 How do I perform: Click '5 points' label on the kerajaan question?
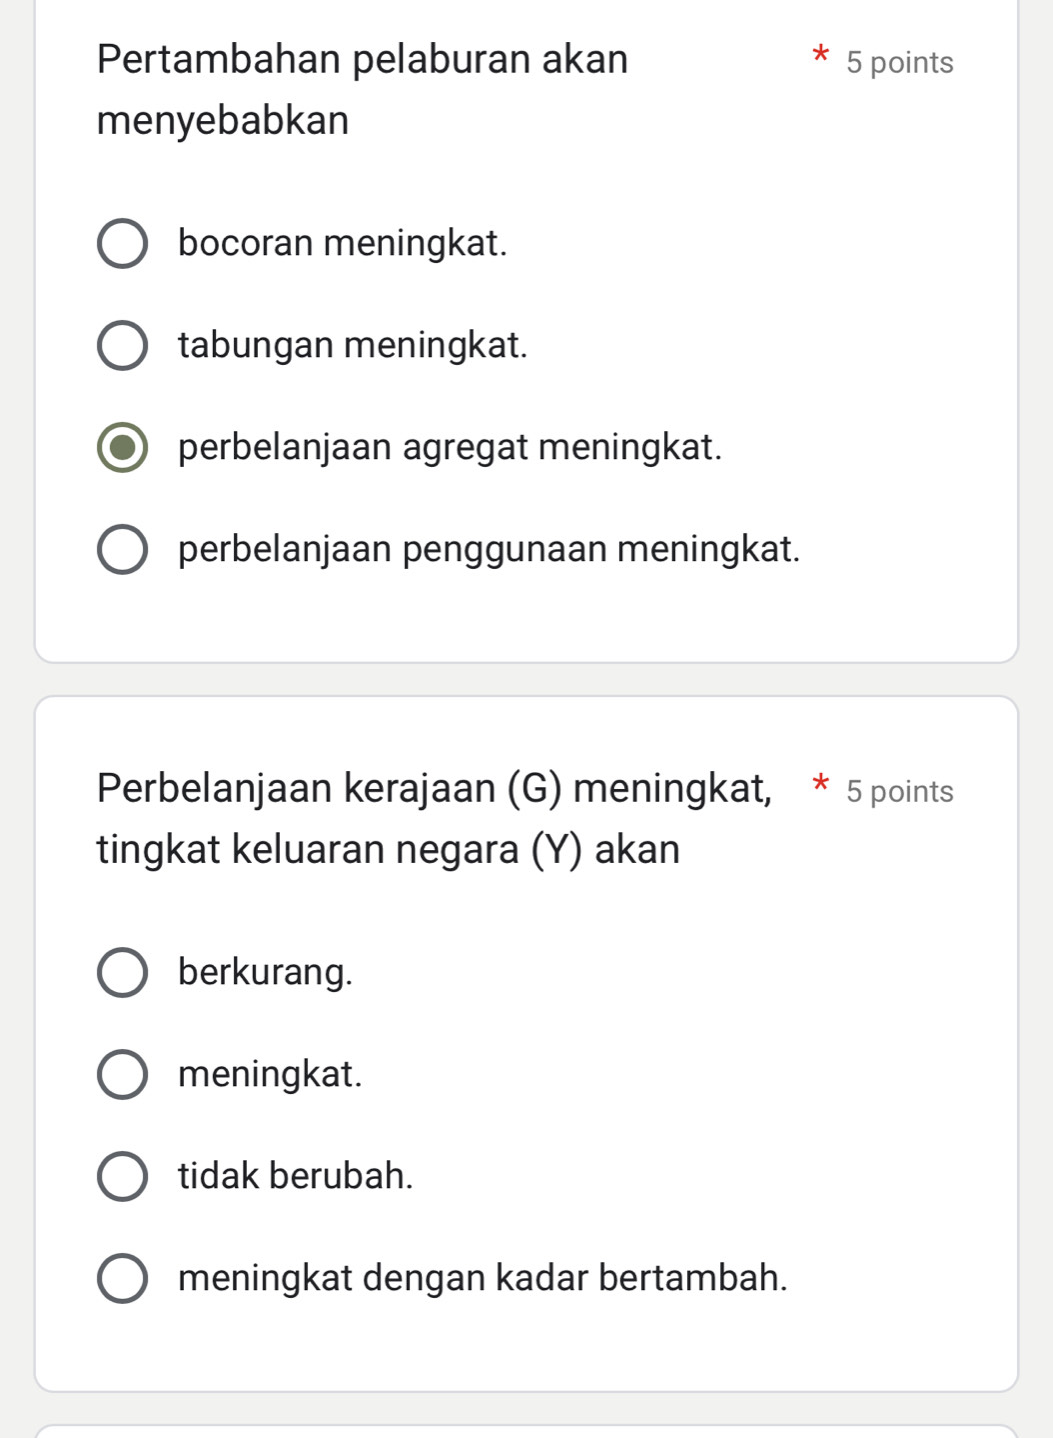pyautogui.click(x=899, y=792)
